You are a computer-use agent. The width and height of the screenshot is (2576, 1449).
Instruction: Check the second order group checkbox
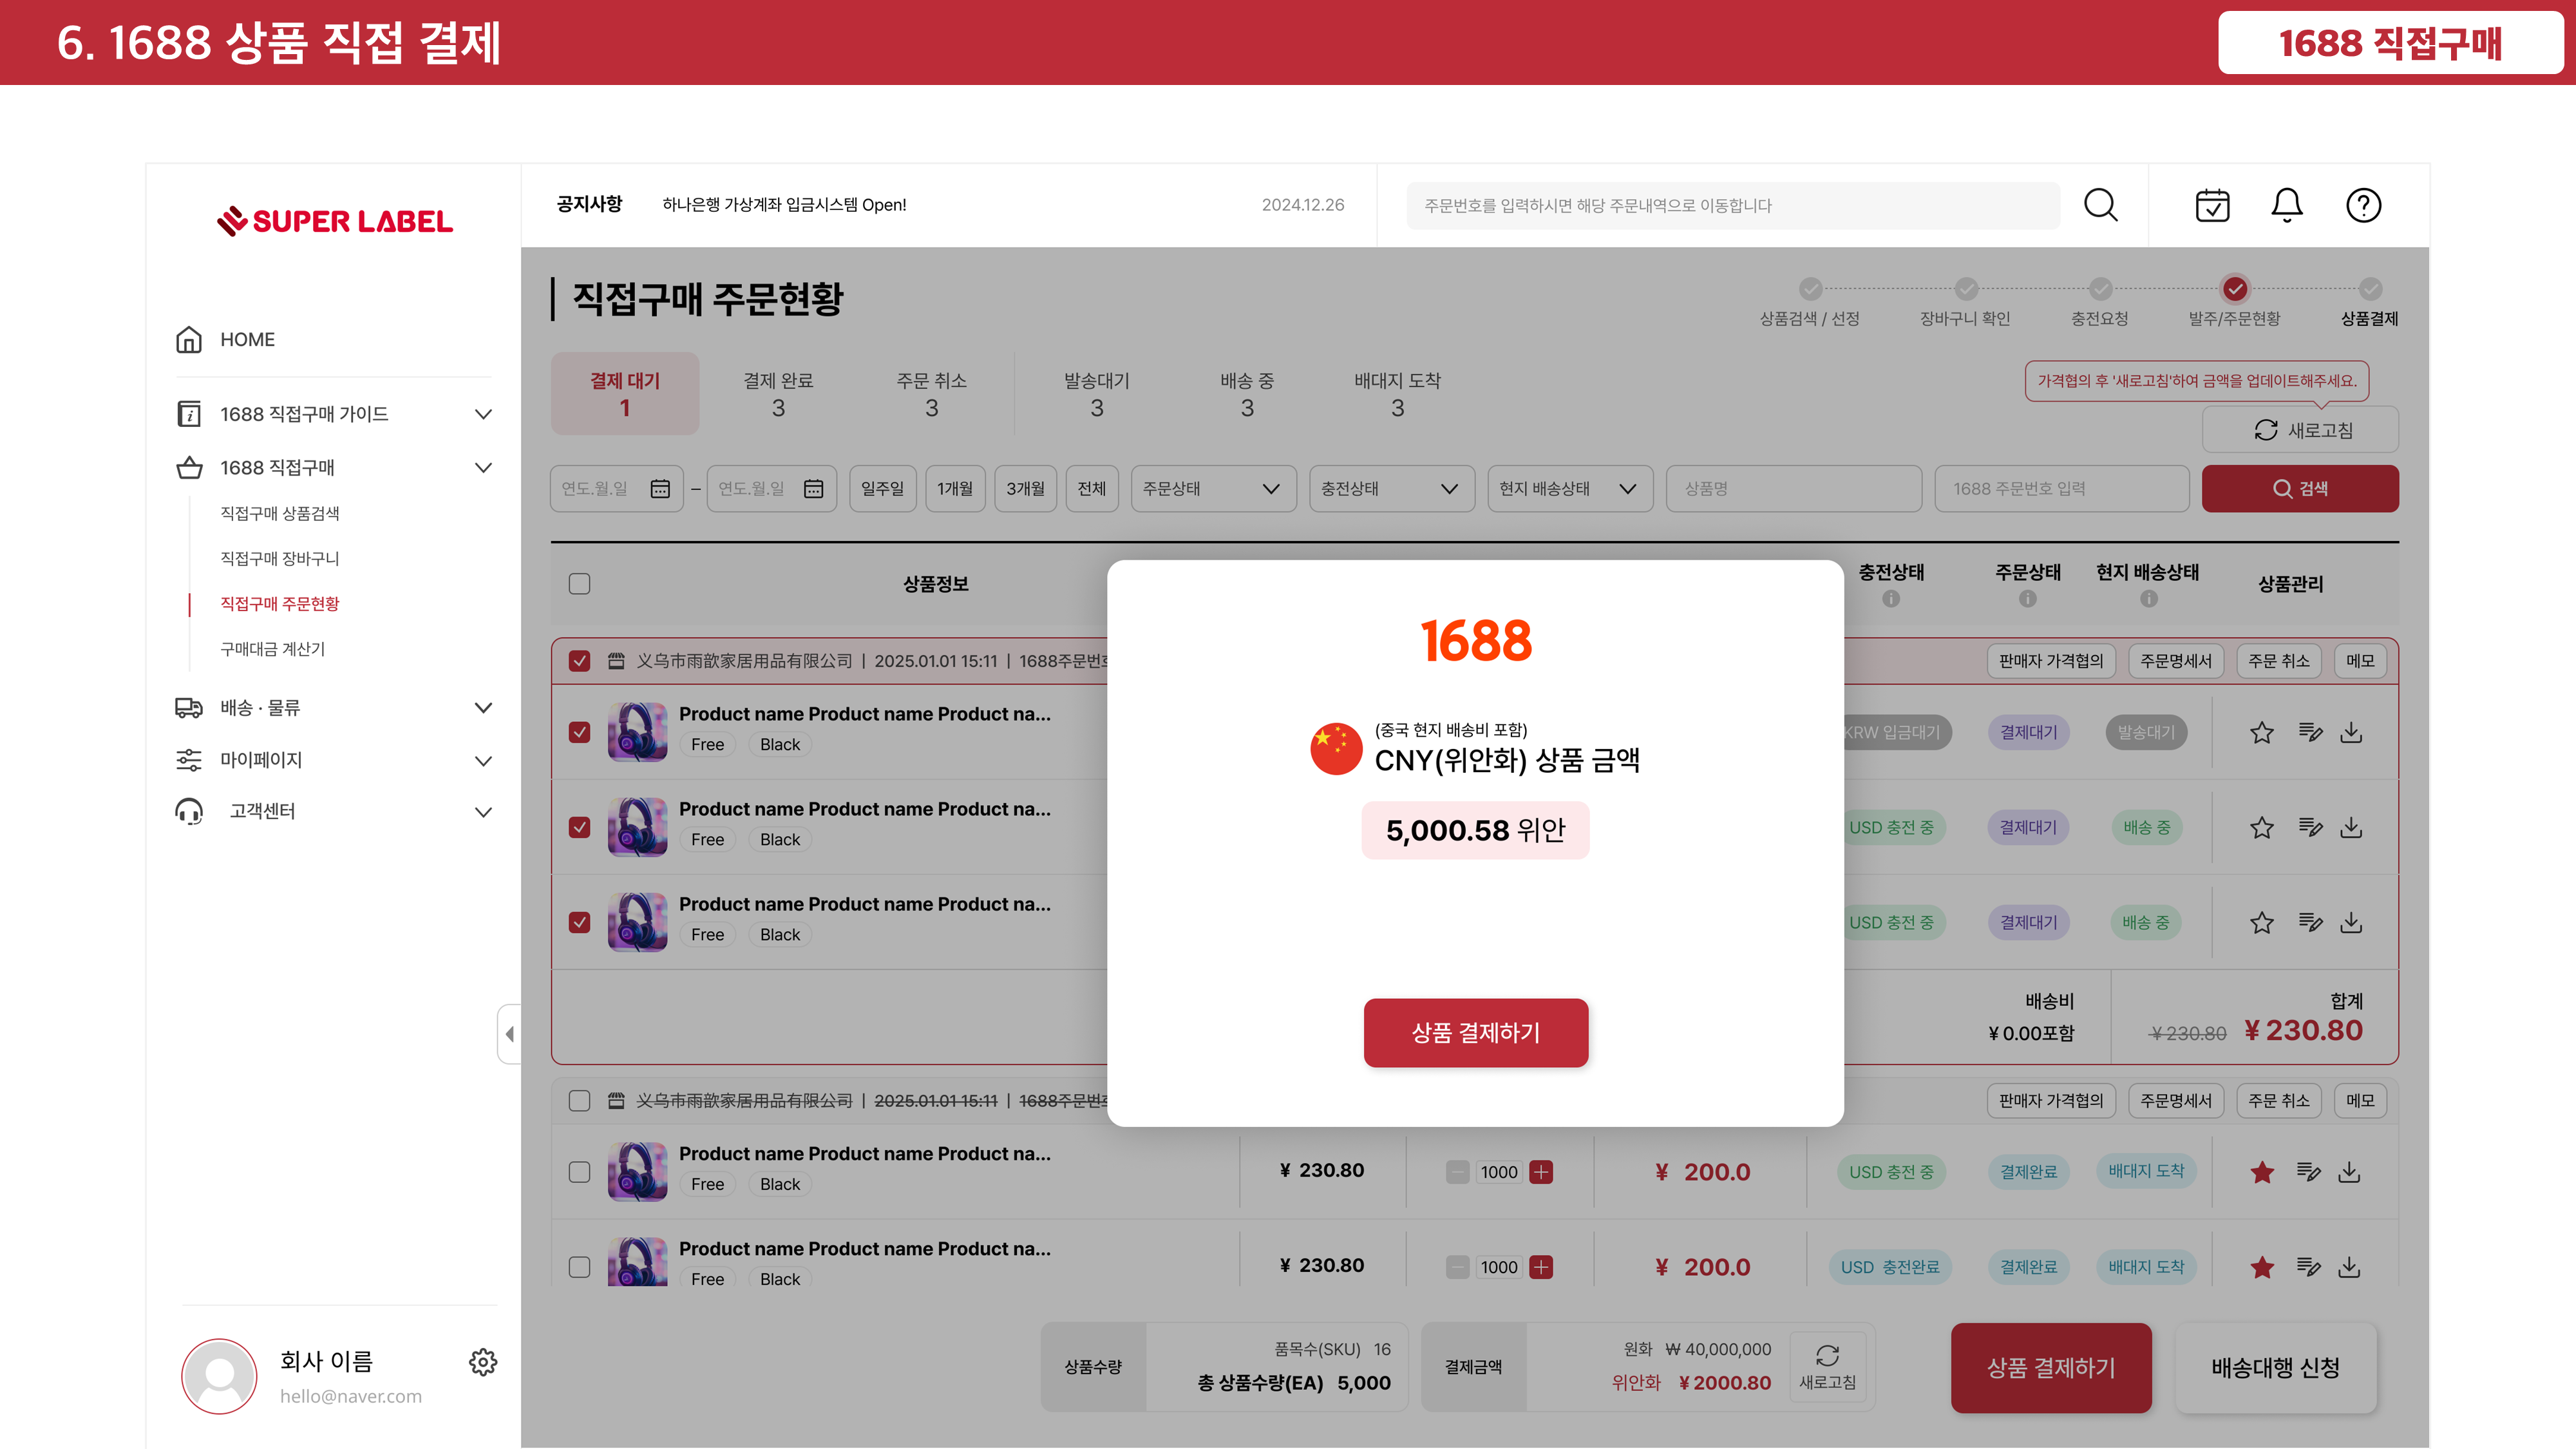(x=579, y=1101)
